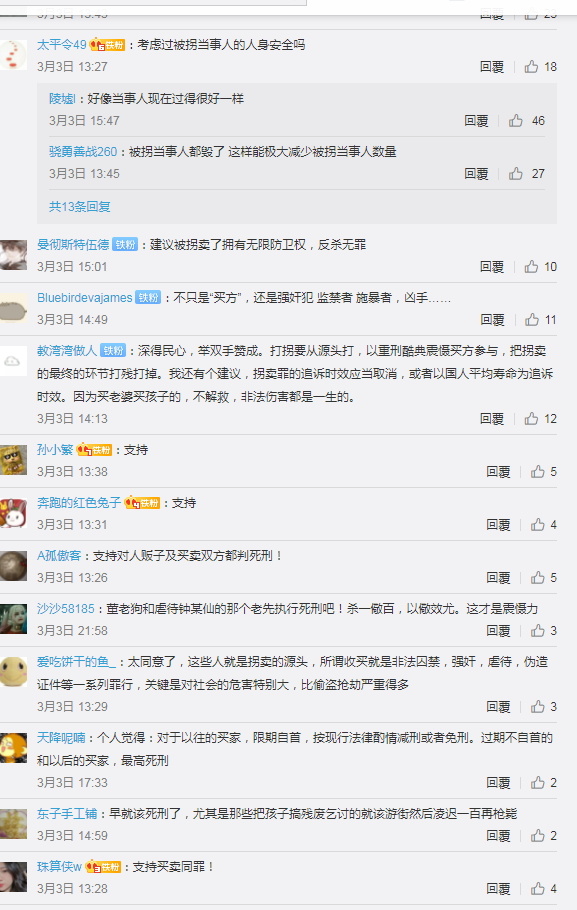
Task: Click 天降呢喃's avatar thumbnail
Action: tap(13, 748)
